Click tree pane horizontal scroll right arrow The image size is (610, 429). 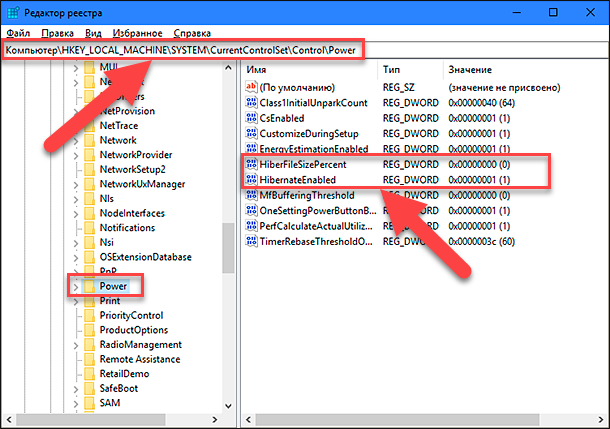tap(215, 419)
